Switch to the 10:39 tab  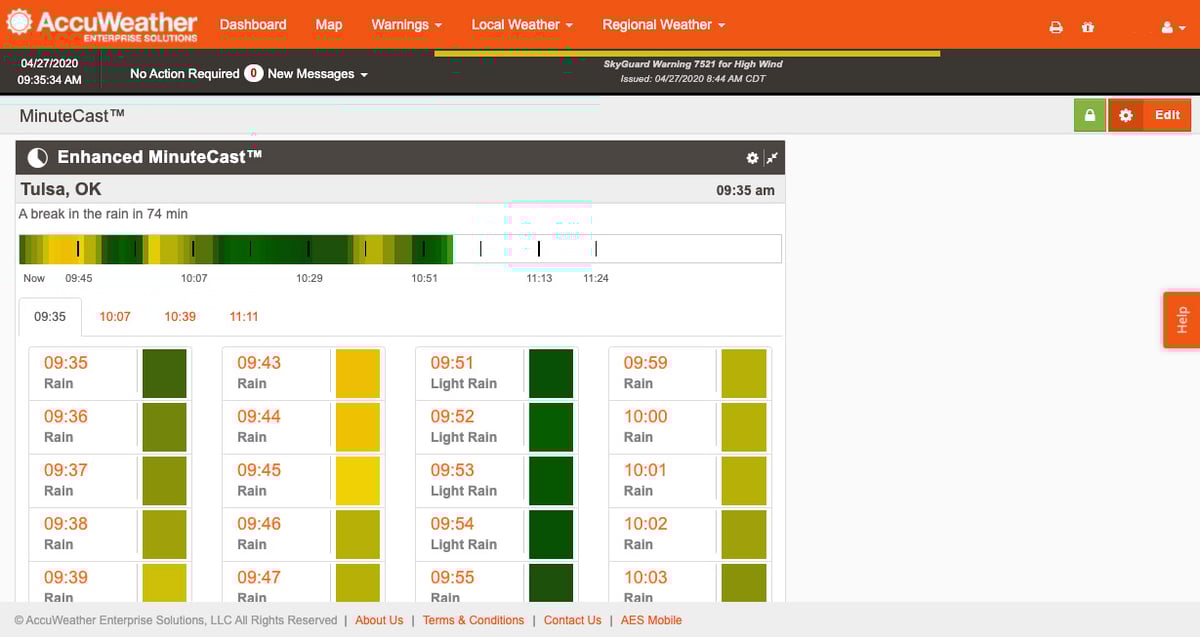179,316
